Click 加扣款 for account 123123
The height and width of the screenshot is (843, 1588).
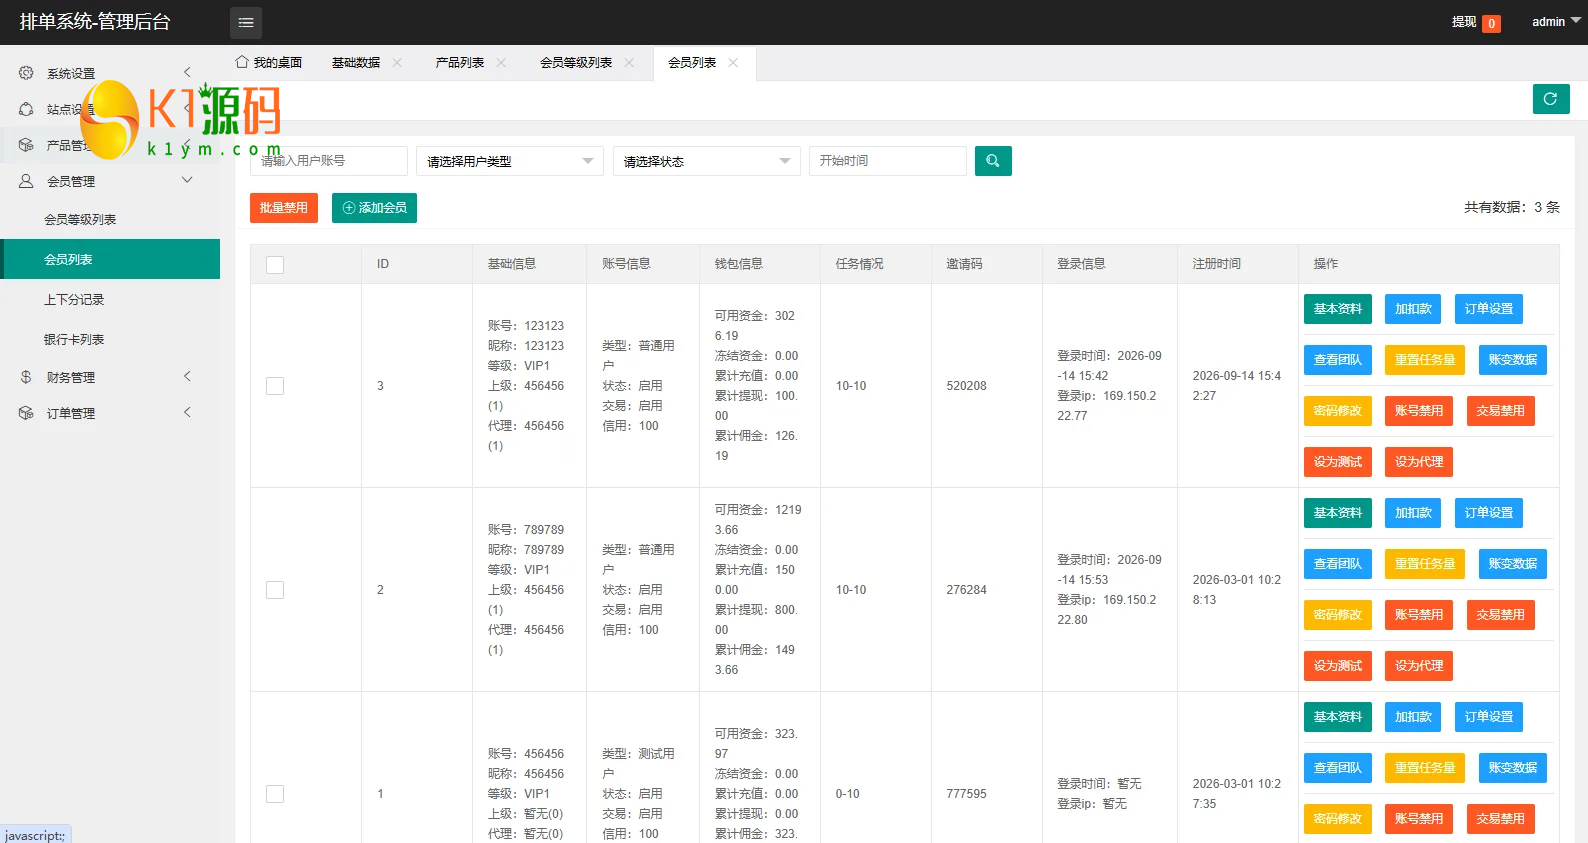[x=1413, y=309]
